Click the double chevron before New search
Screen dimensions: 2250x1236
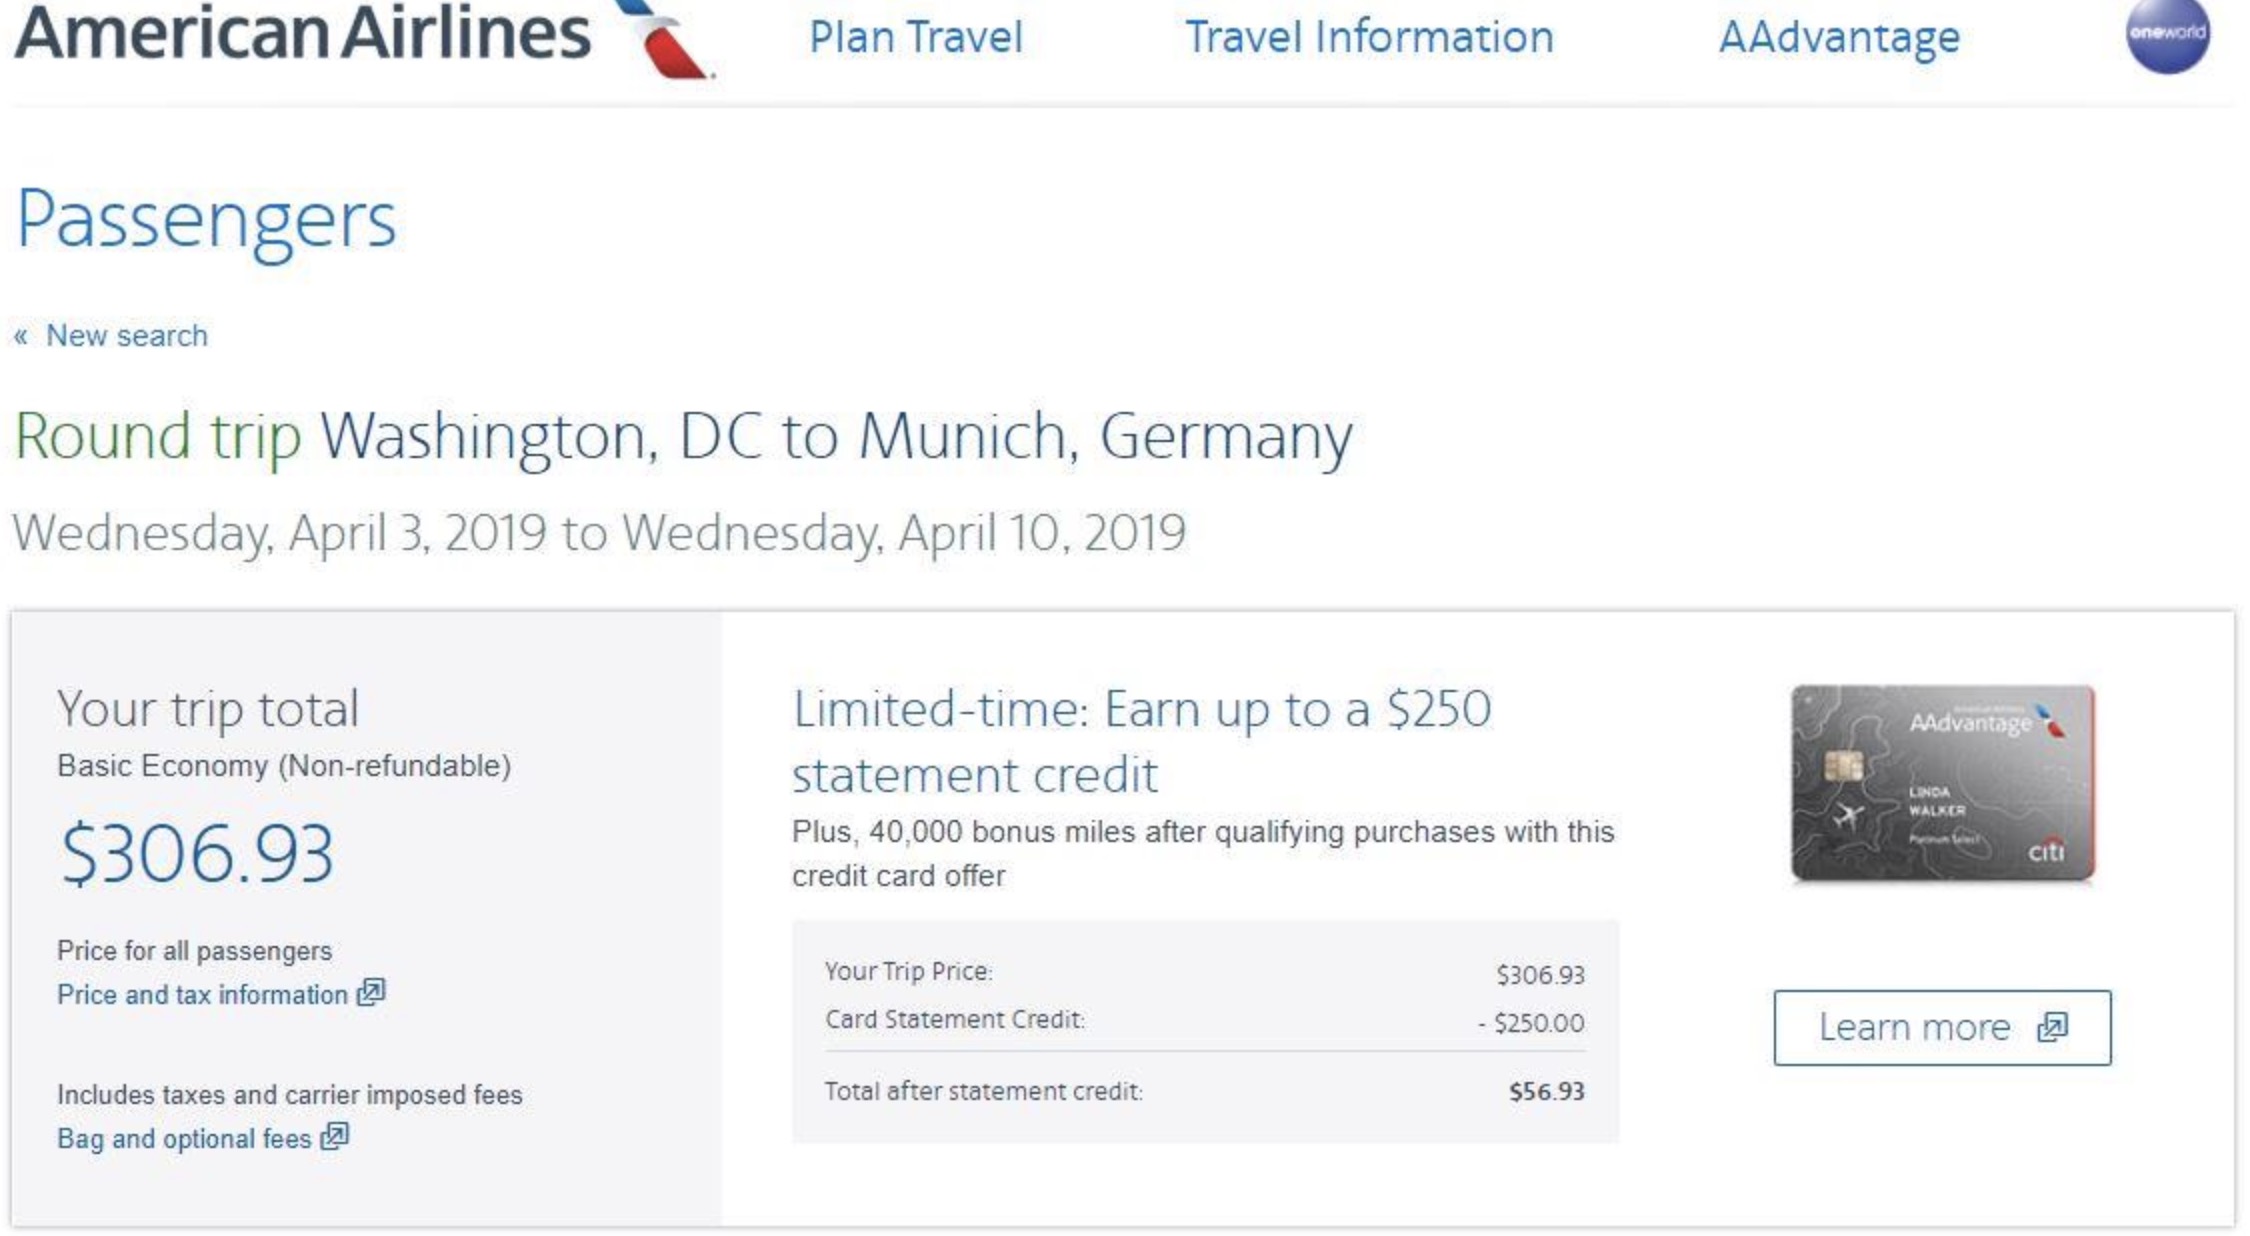point(21,336)
